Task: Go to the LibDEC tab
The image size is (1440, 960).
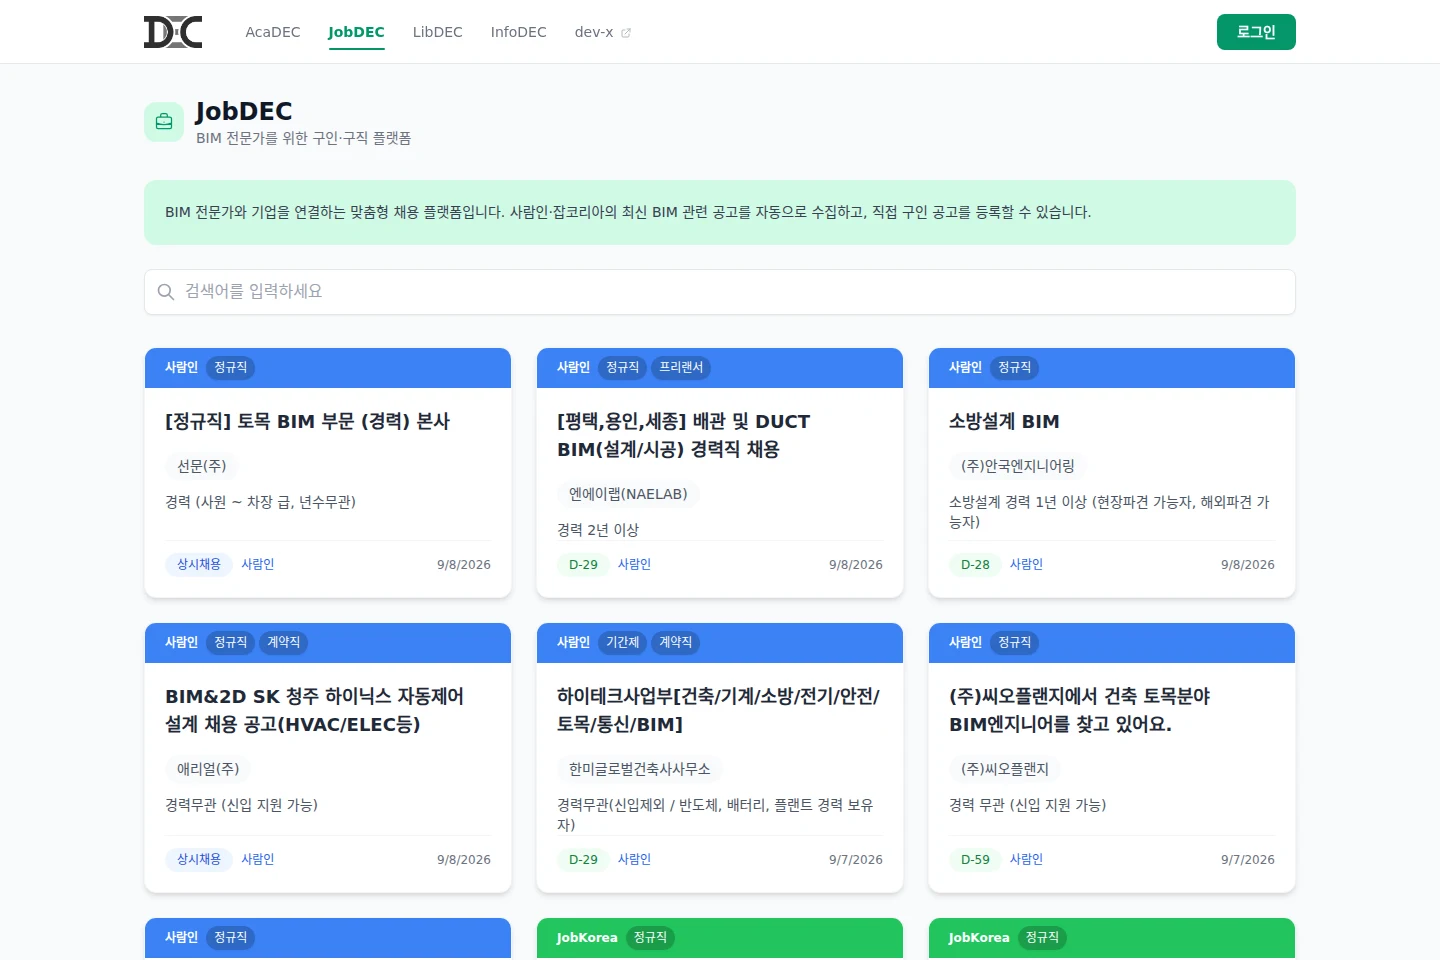Action: (438, 32)
